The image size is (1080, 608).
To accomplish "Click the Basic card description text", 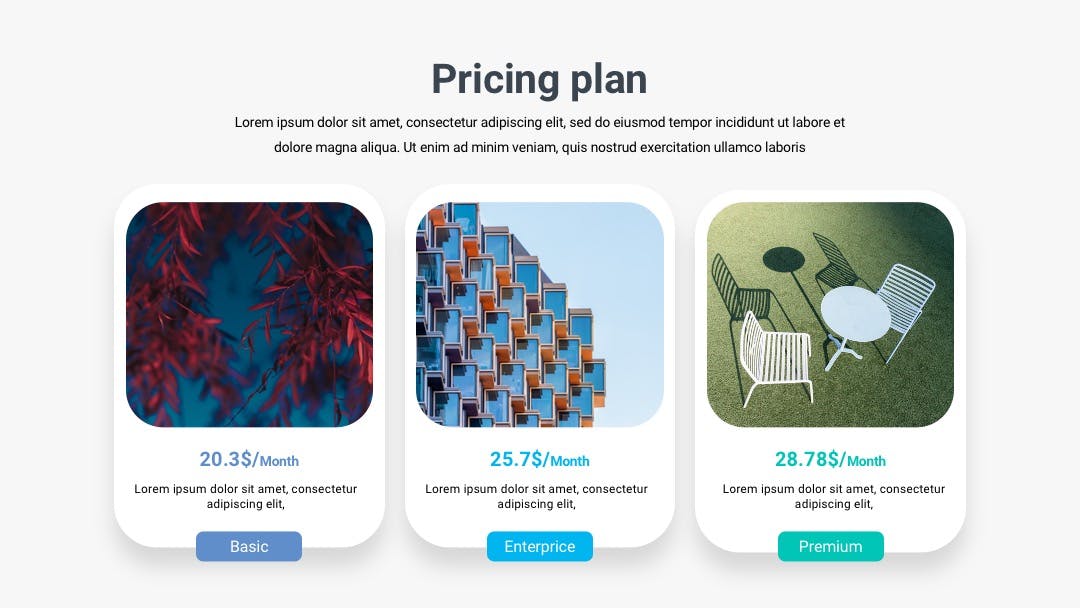I will tap(246, 496).
